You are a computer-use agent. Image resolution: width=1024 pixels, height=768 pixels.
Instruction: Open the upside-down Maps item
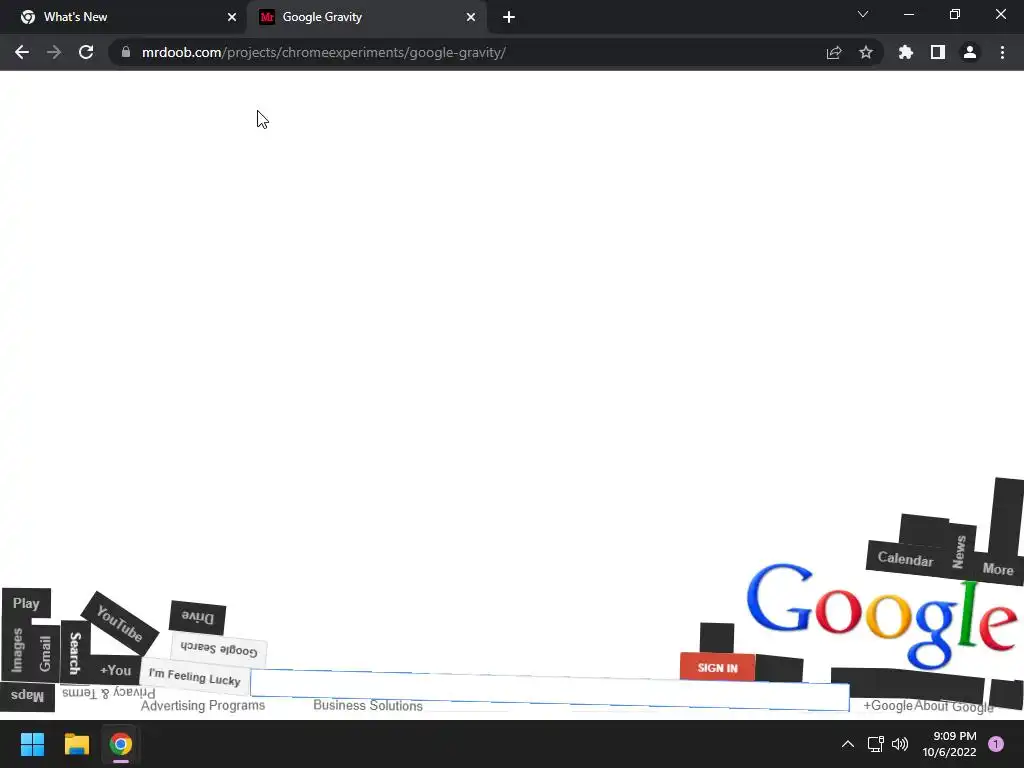27,696
